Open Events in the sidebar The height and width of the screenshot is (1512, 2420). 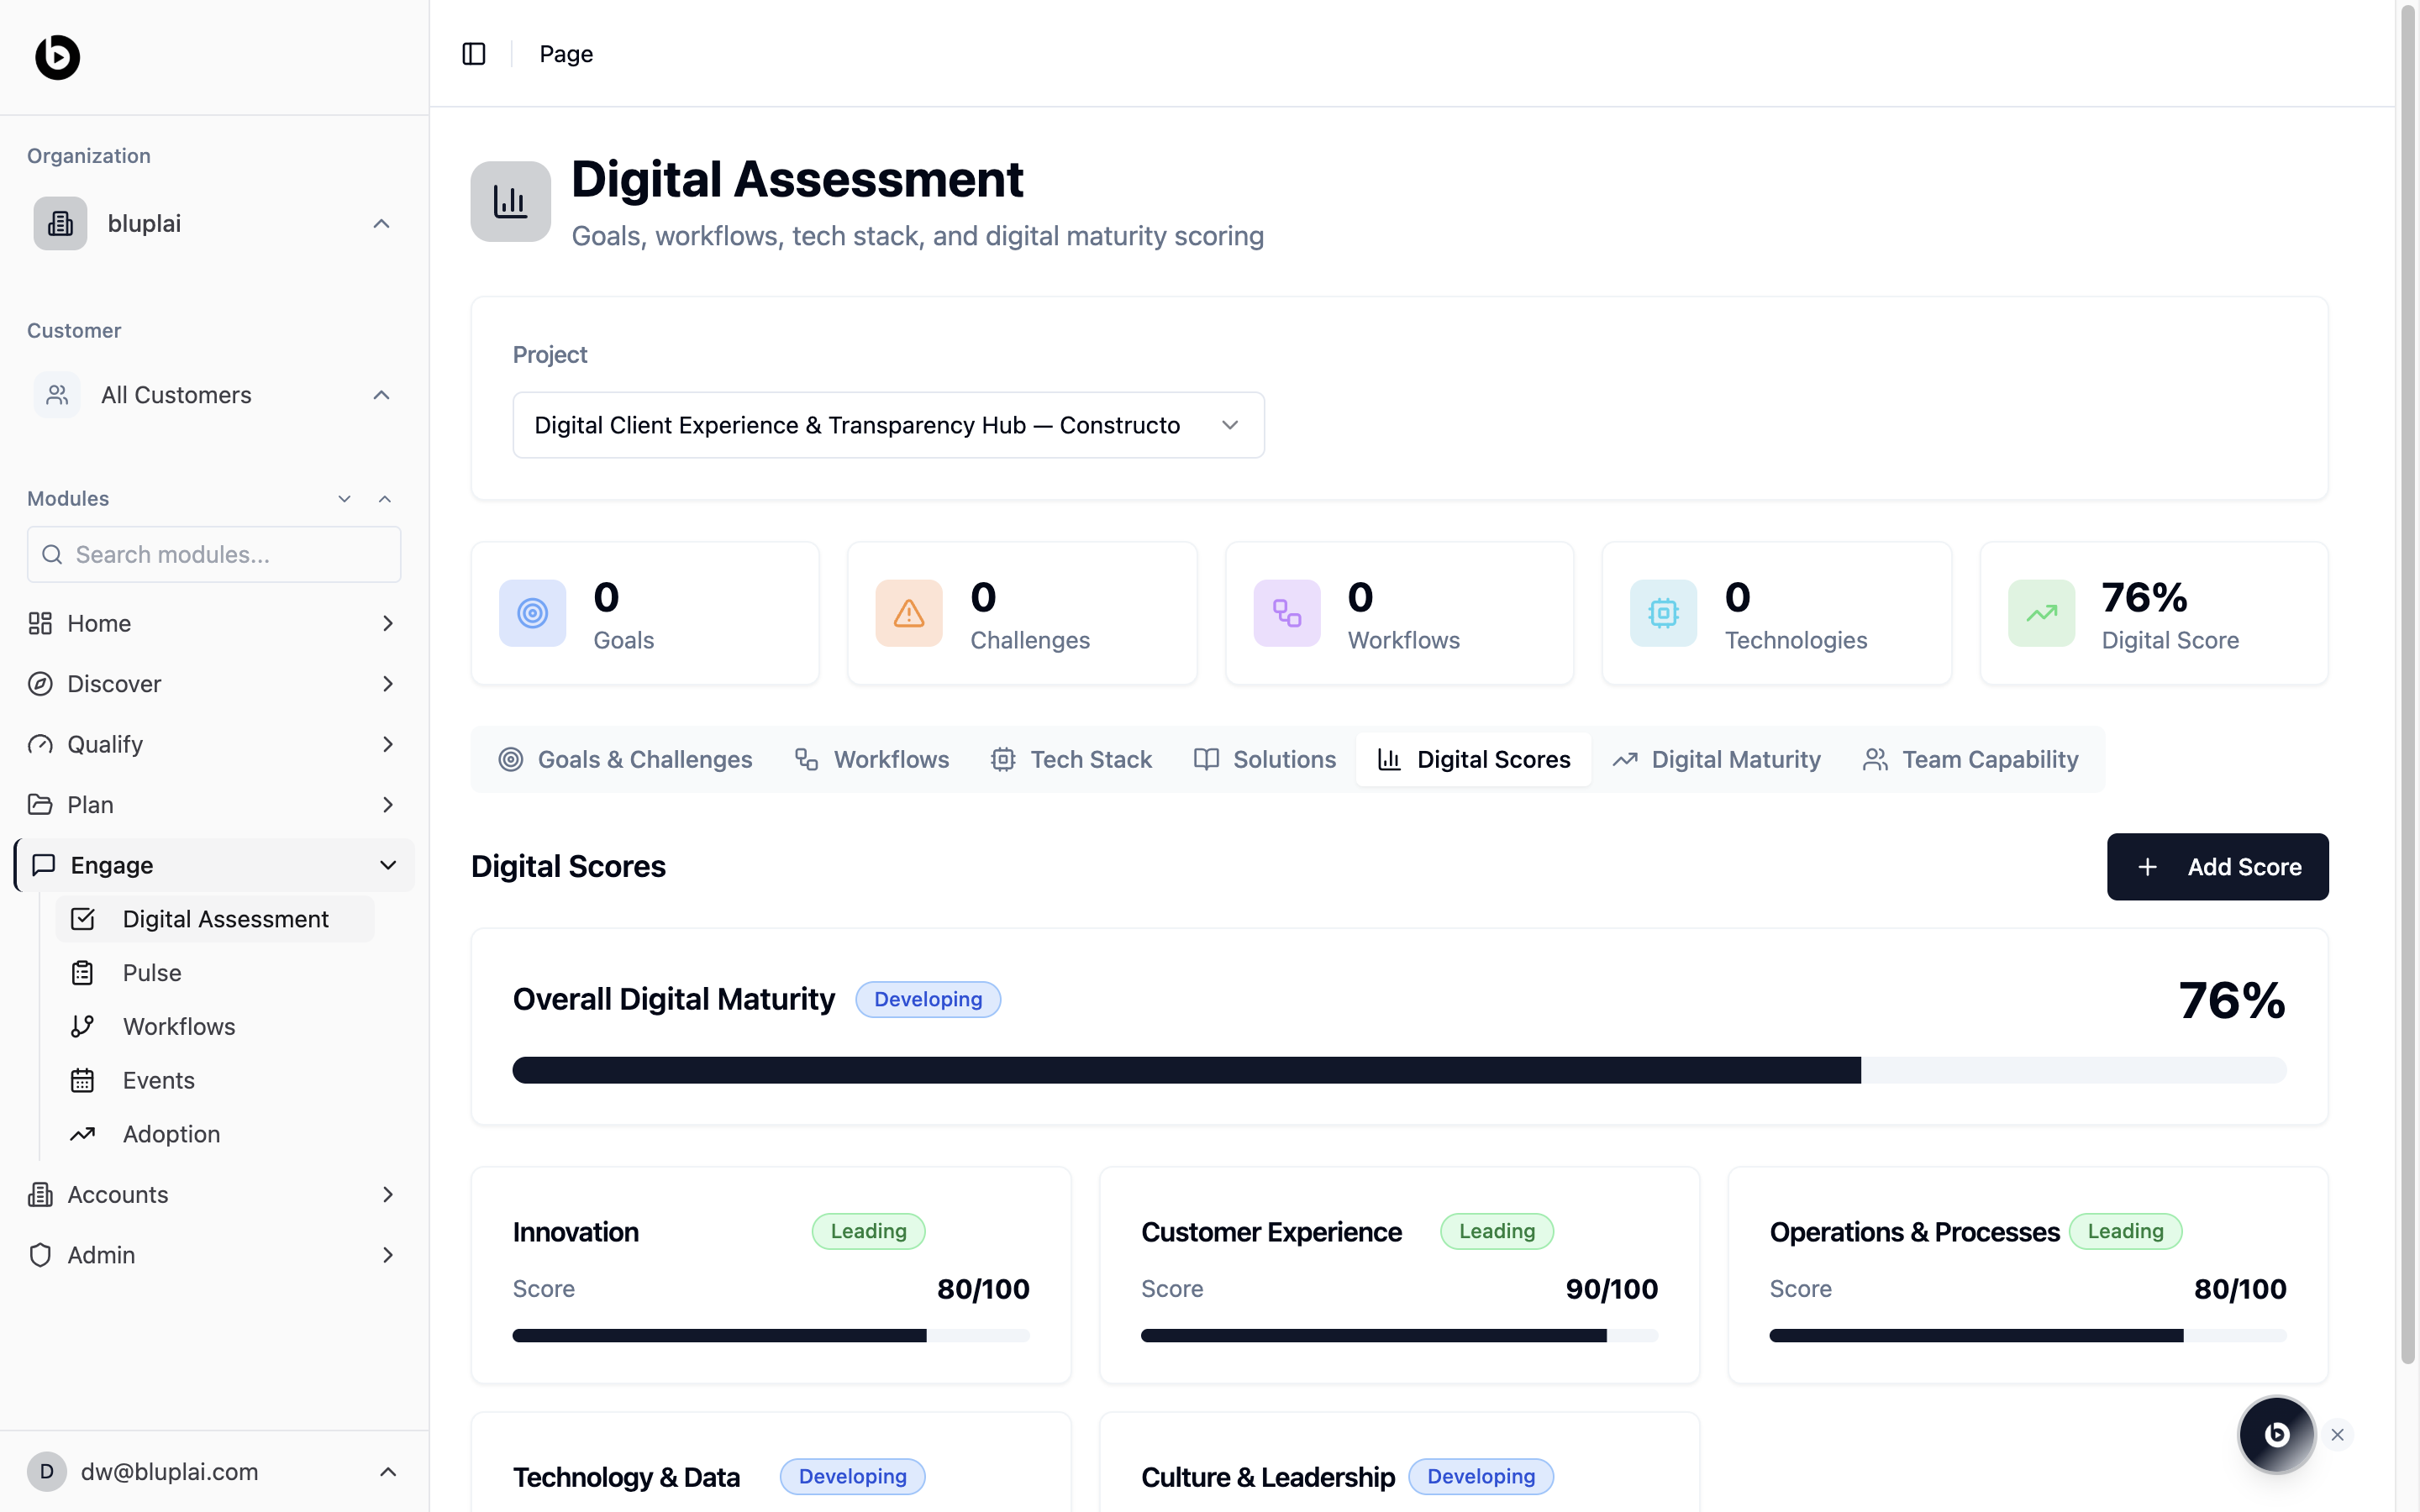[x=158, y=1080]
